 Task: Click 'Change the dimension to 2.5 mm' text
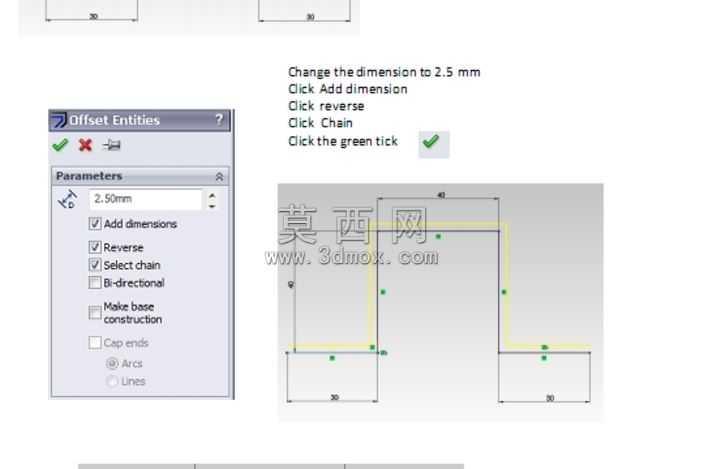pos(384,72)
